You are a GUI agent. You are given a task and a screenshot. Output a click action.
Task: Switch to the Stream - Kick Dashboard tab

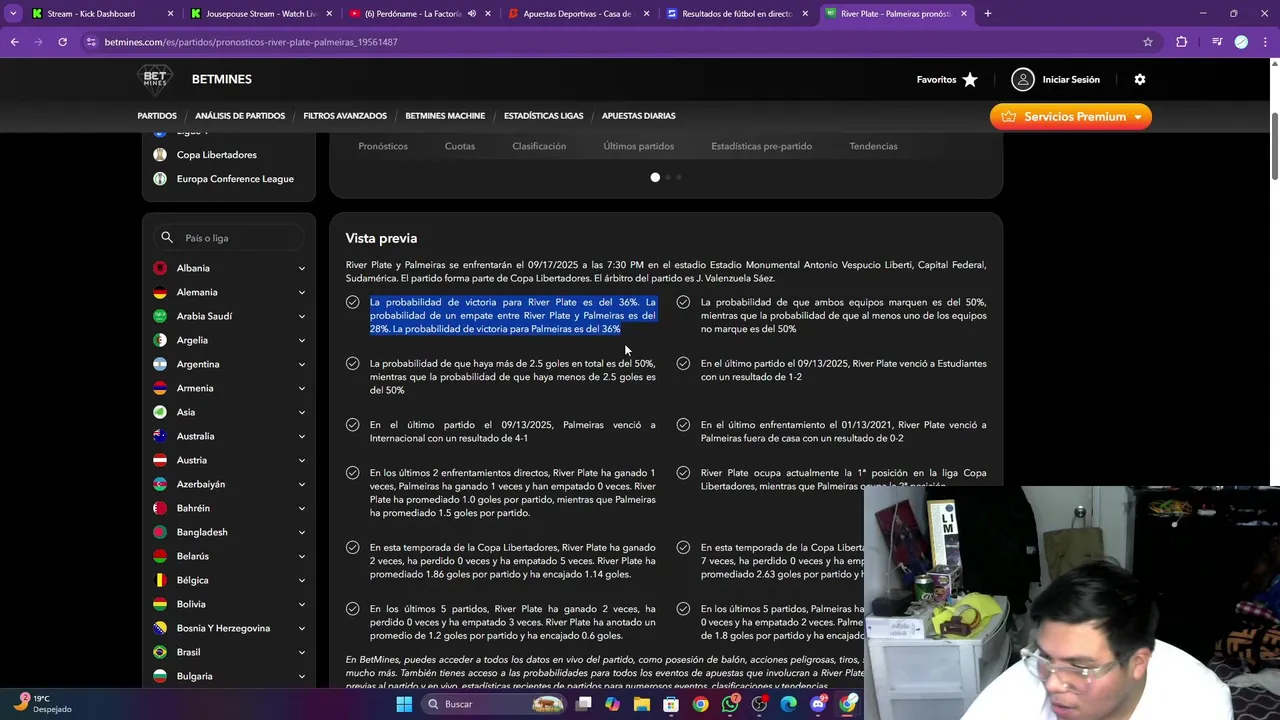[x=103, y=14]
